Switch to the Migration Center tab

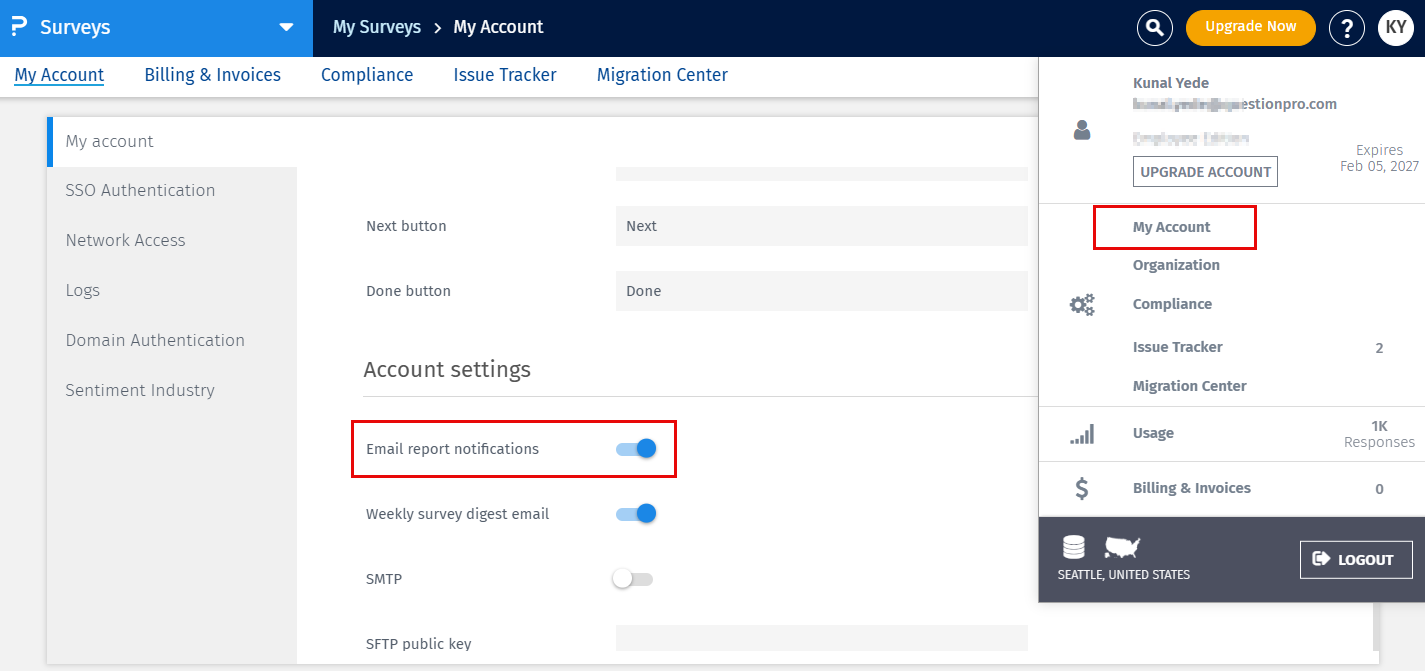pos(662,75)
